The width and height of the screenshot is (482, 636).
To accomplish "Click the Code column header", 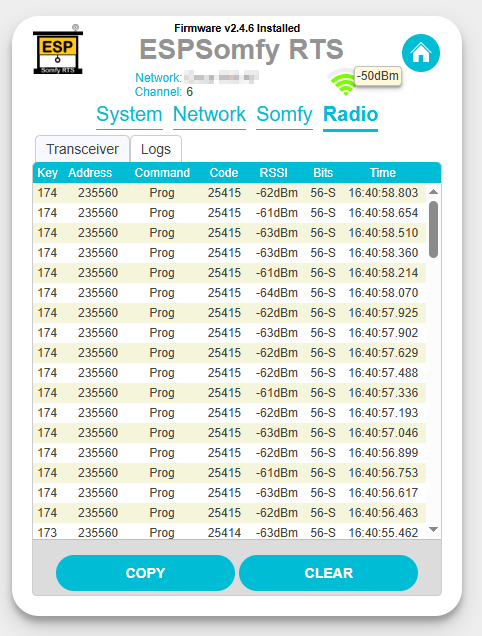I will pos(224,173).
